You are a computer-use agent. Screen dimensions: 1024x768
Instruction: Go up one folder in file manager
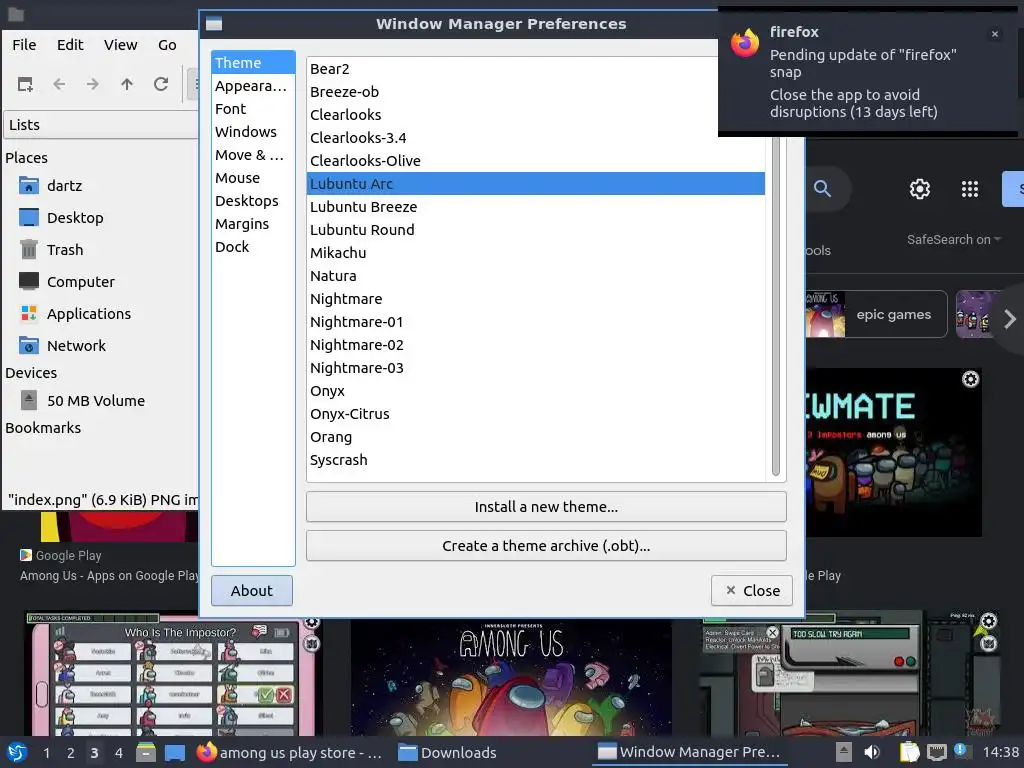[127, 84]
